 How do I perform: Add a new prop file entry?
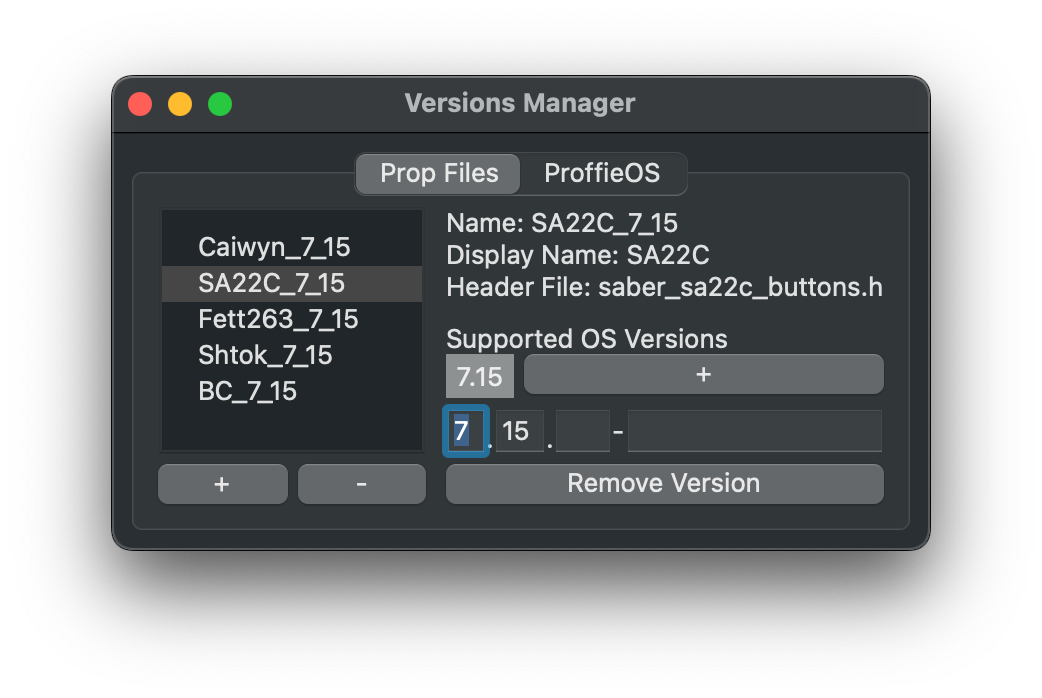(222, 483)
